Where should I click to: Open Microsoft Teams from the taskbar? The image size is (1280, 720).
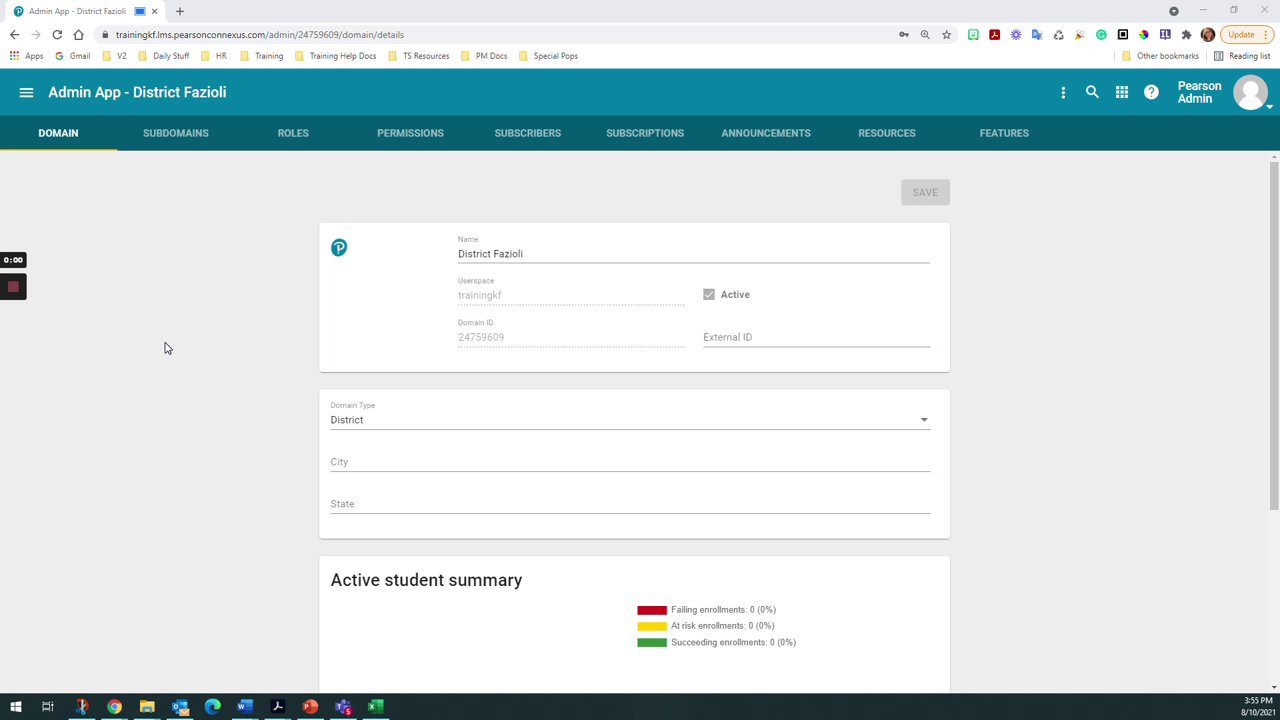coord(343,707)
